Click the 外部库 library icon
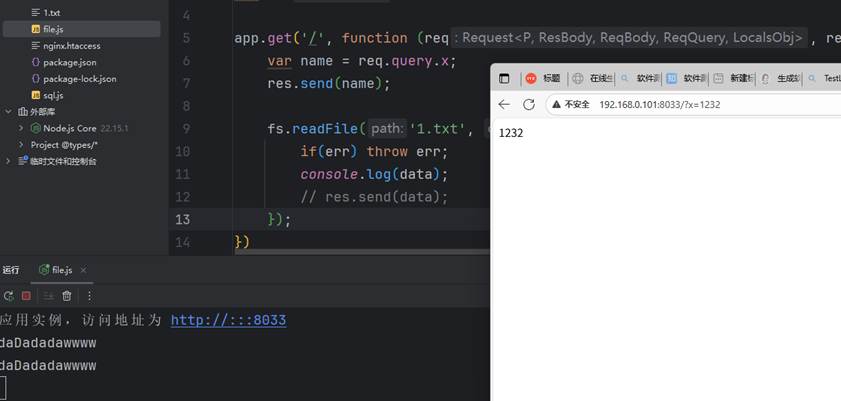Screen dimensions: 841x401 tap(23, 112)
